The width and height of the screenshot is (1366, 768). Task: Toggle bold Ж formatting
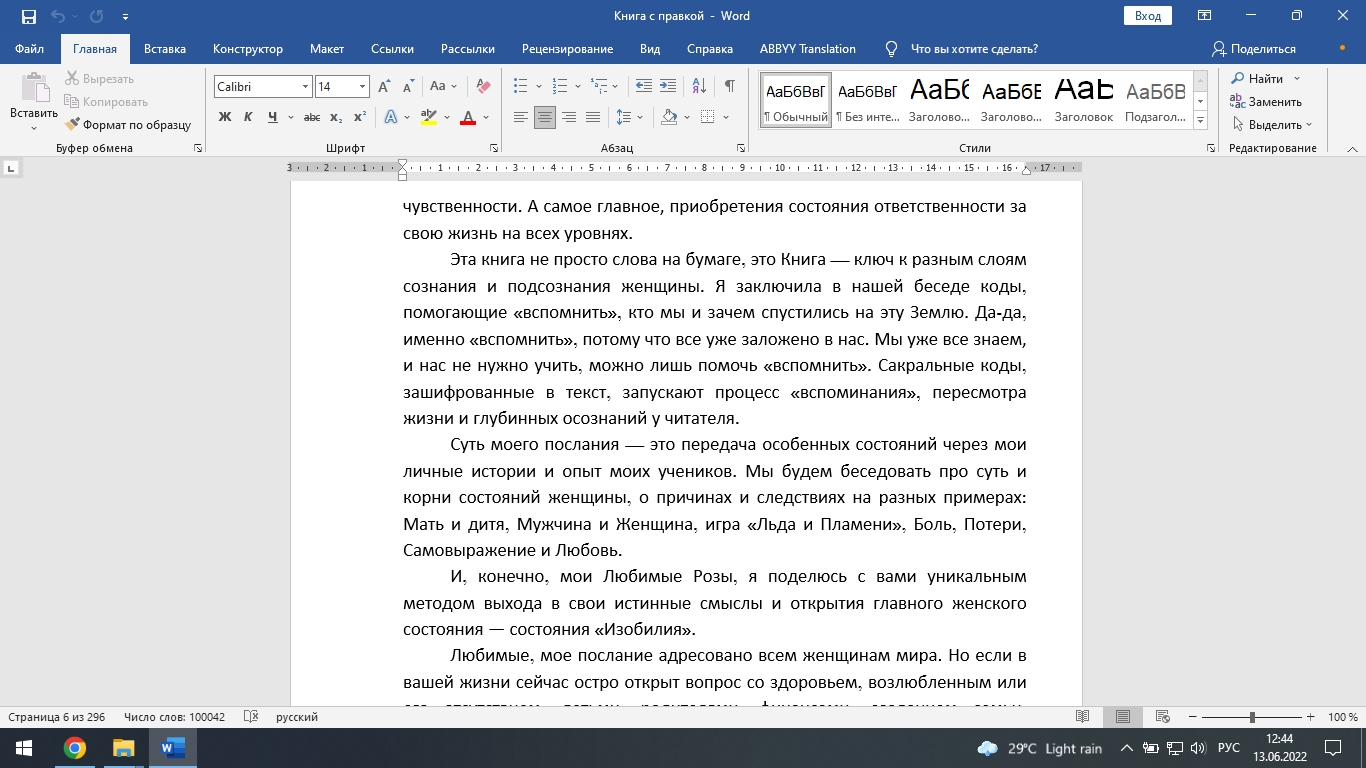click(x=225, y=117)
